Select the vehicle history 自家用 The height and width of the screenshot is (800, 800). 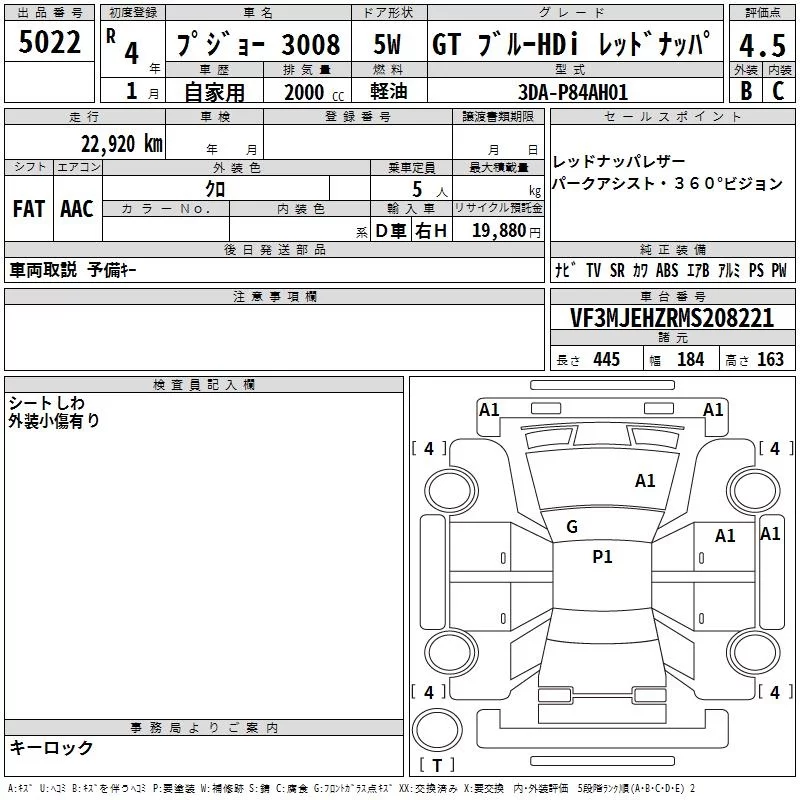pos(214,92)
